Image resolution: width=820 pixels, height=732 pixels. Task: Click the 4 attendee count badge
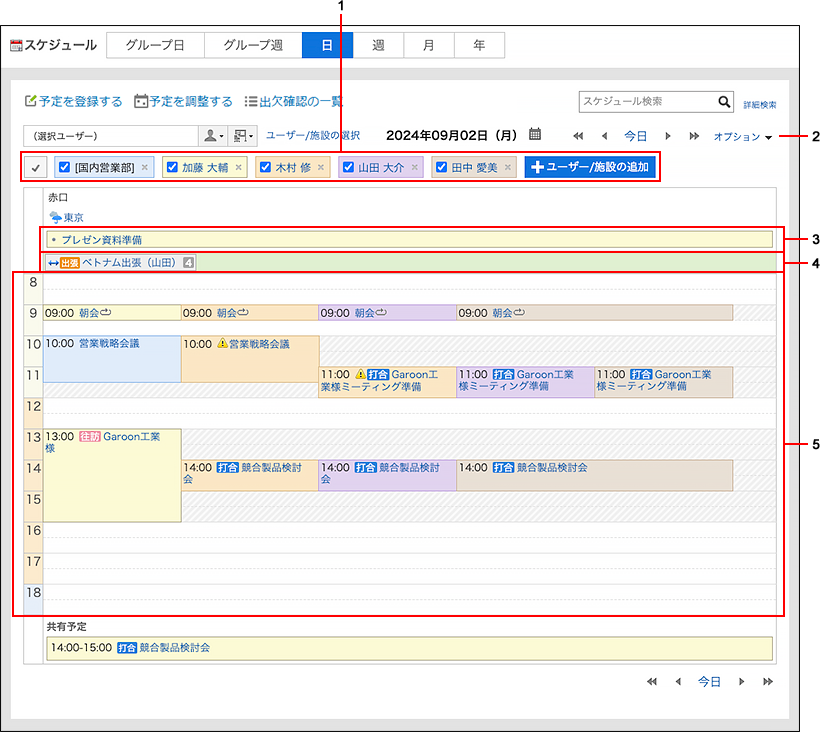click(188, 262)
